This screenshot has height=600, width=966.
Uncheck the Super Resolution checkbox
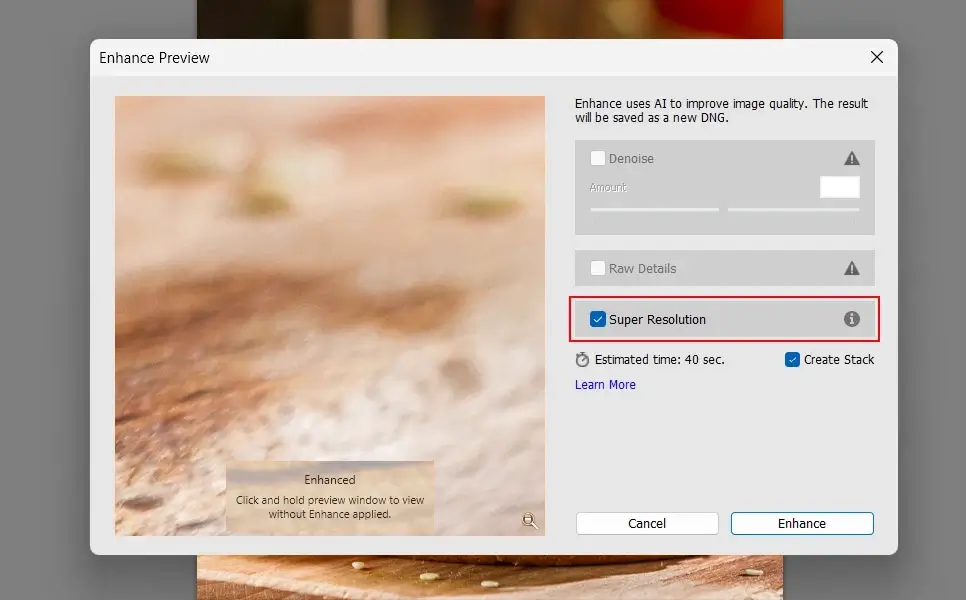tap(598, 319)
